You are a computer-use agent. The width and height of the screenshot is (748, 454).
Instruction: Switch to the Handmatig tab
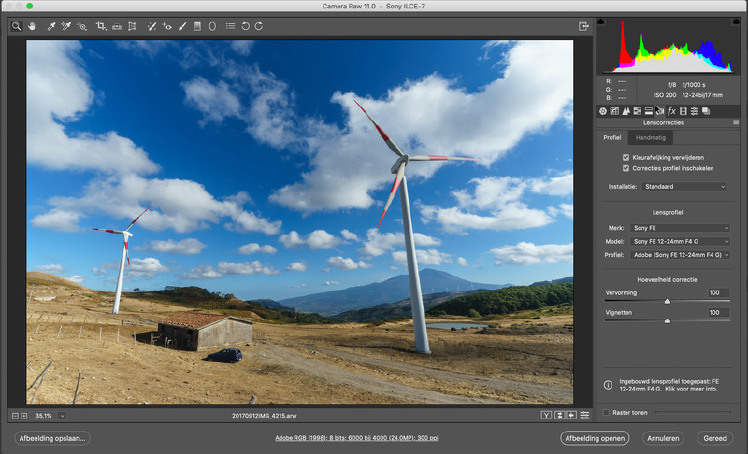(x=651, y=137)
